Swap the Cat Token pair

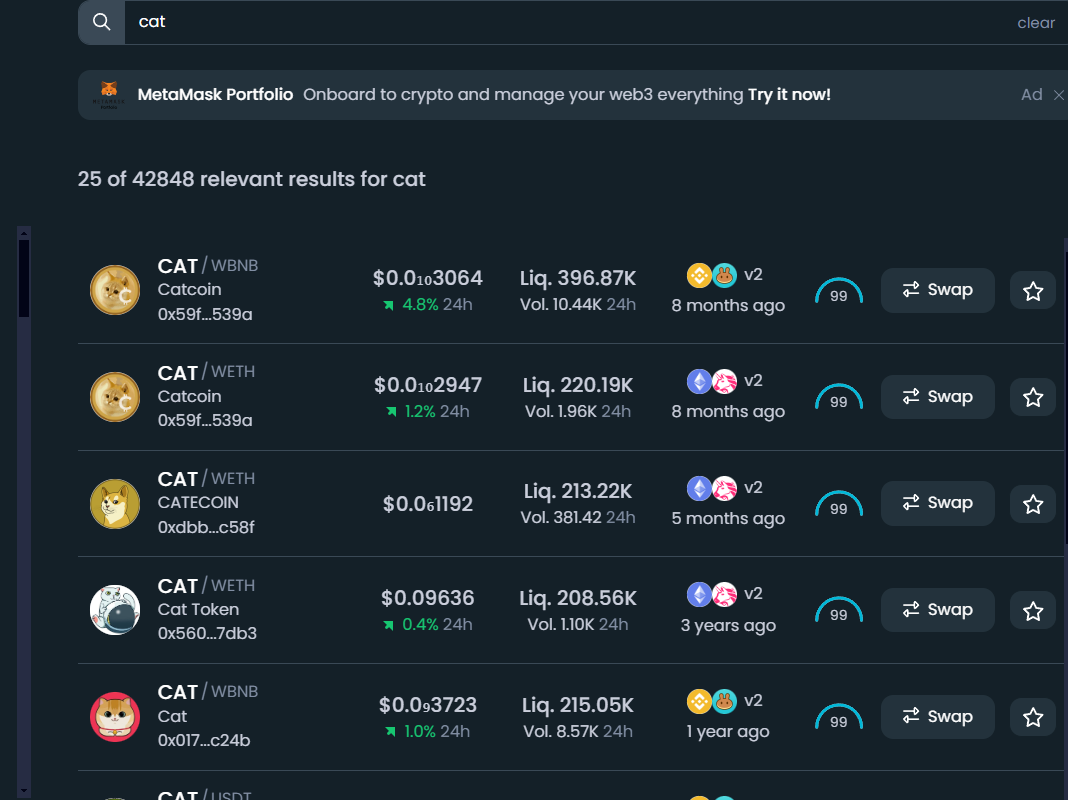(937, 610)
